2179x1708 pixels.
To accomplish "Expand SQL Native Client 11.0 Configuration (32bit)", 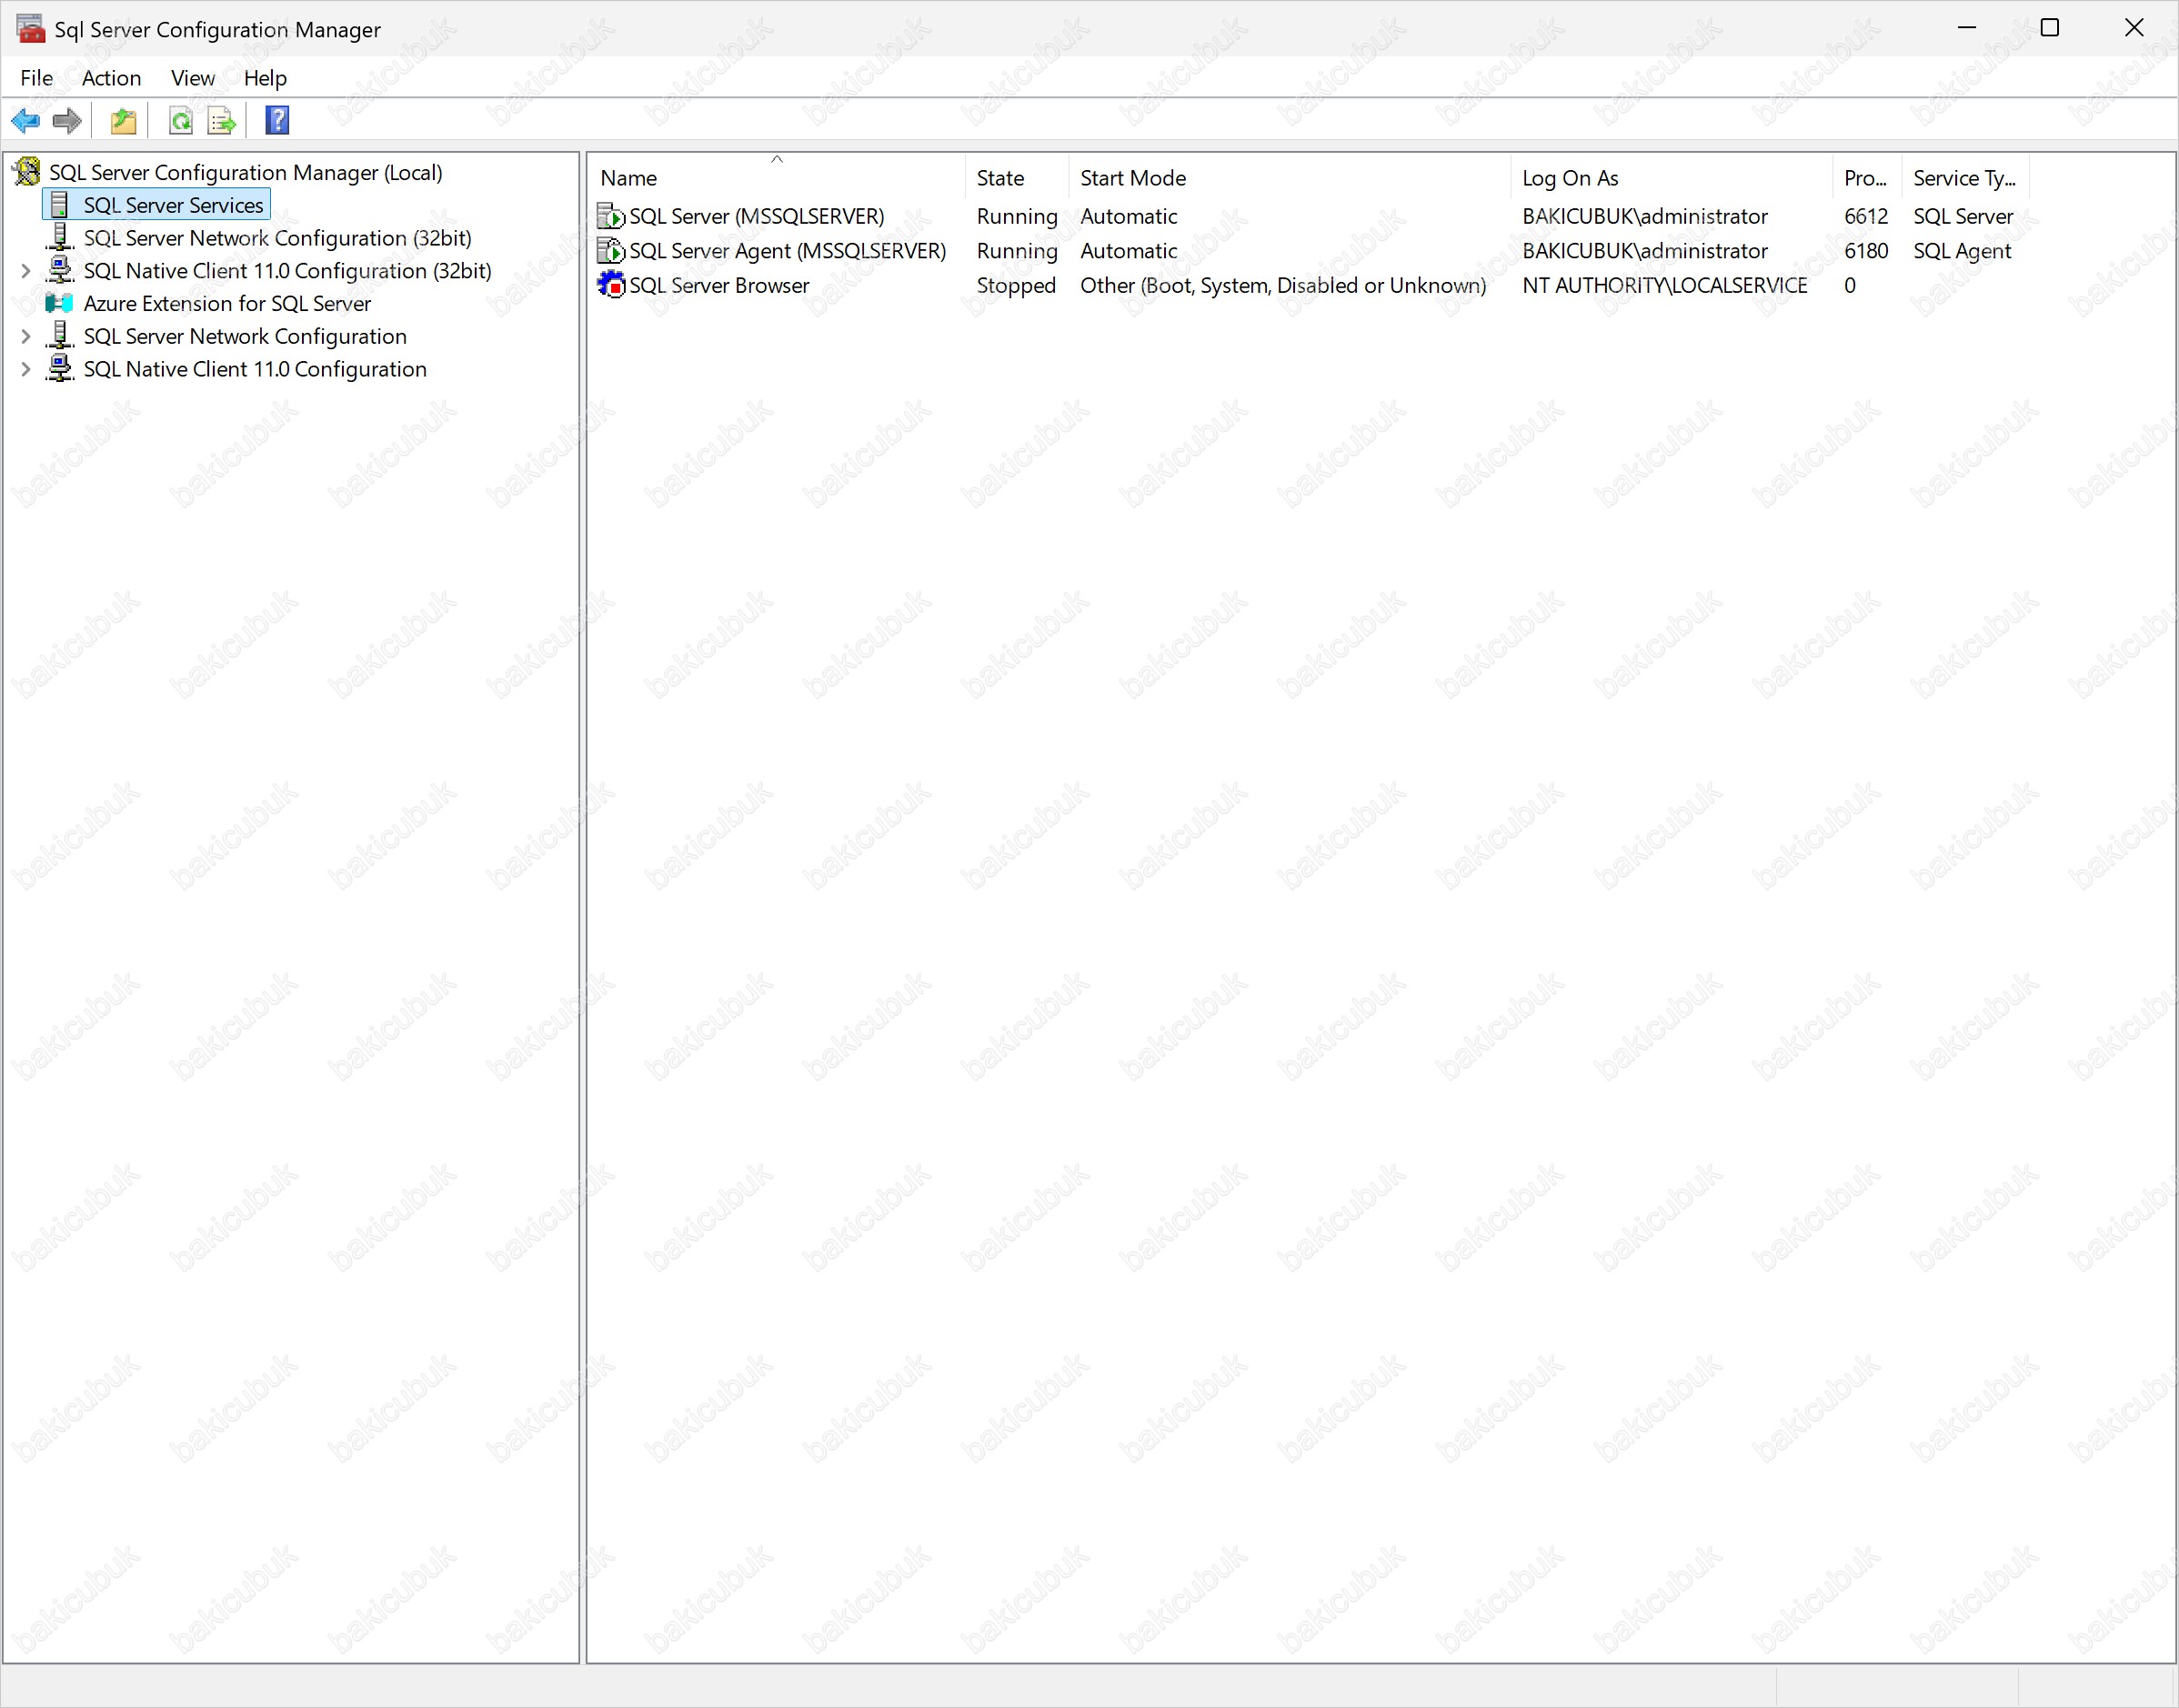I will [26, 271].
